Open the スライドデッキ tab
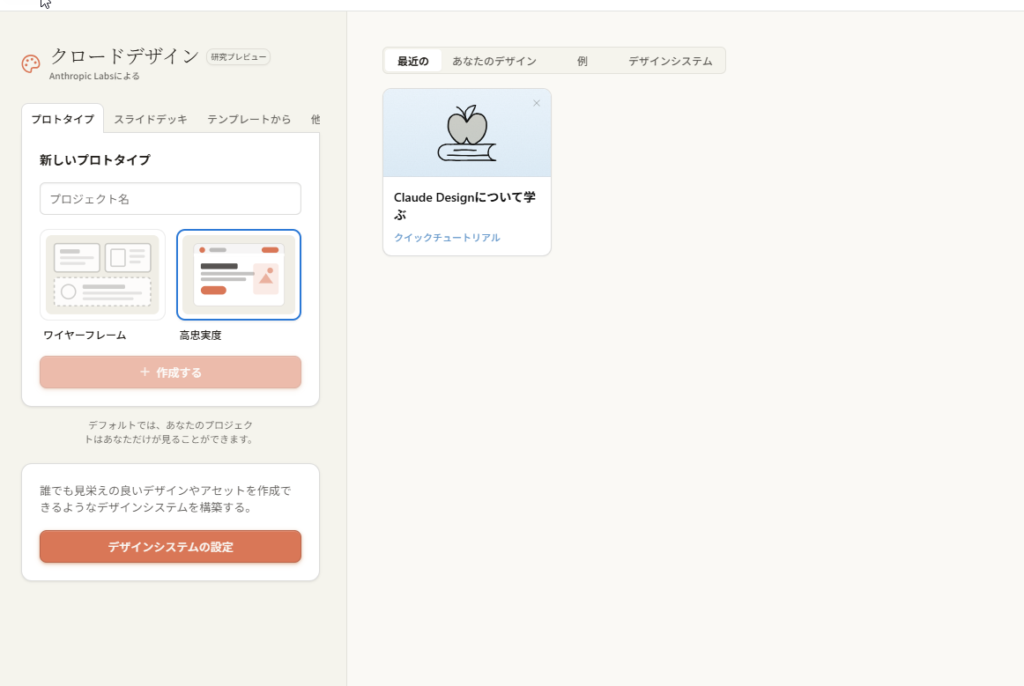Image resolution: width=1024 pixels, height=686 pixels. (x=150, y=119)
